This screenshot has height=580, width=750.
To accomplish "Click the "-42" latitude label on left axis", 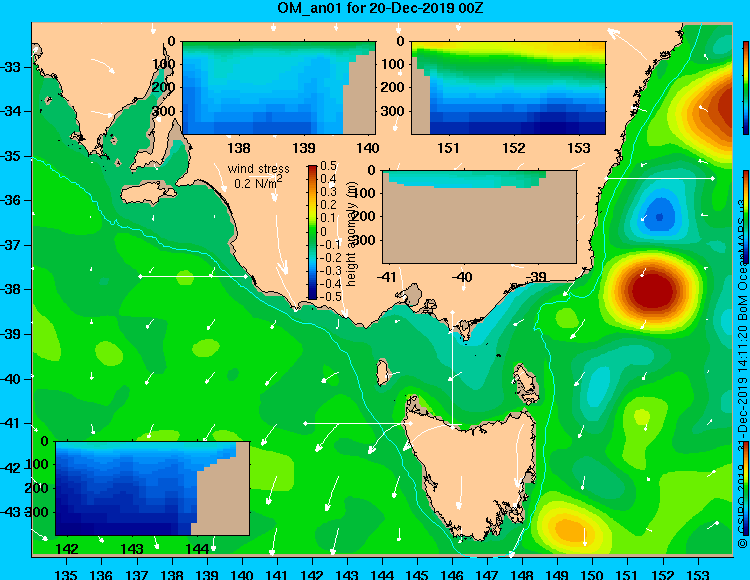I will pos(11,468).
